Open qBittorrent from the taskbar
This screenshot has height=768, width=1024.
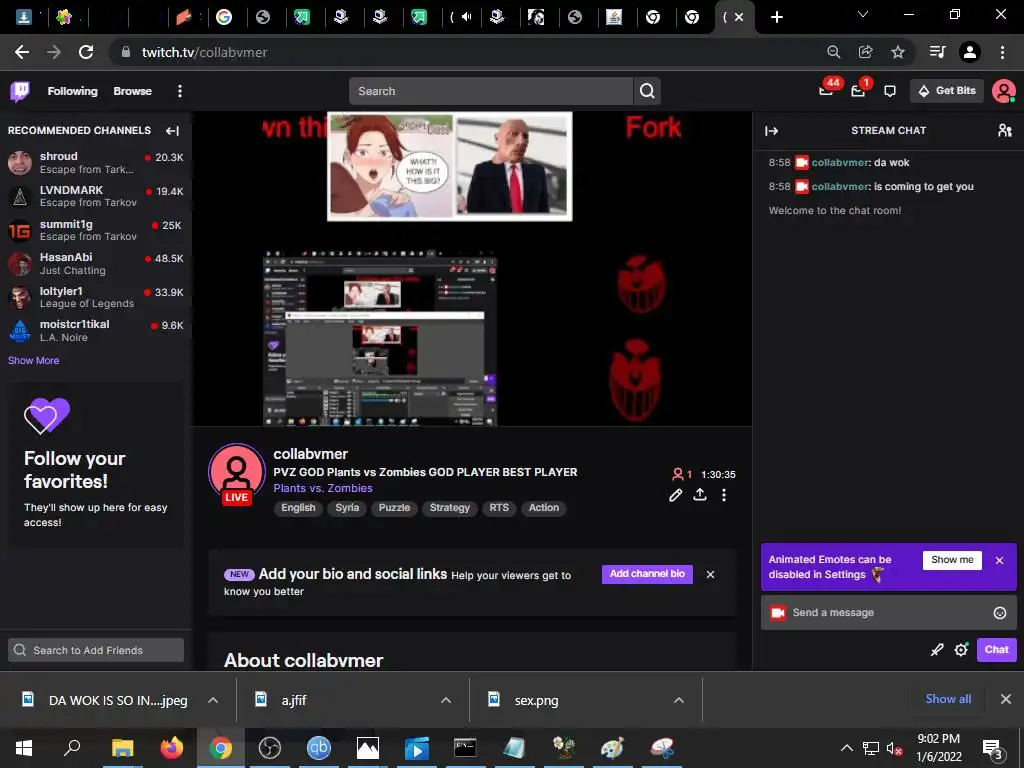319,748
